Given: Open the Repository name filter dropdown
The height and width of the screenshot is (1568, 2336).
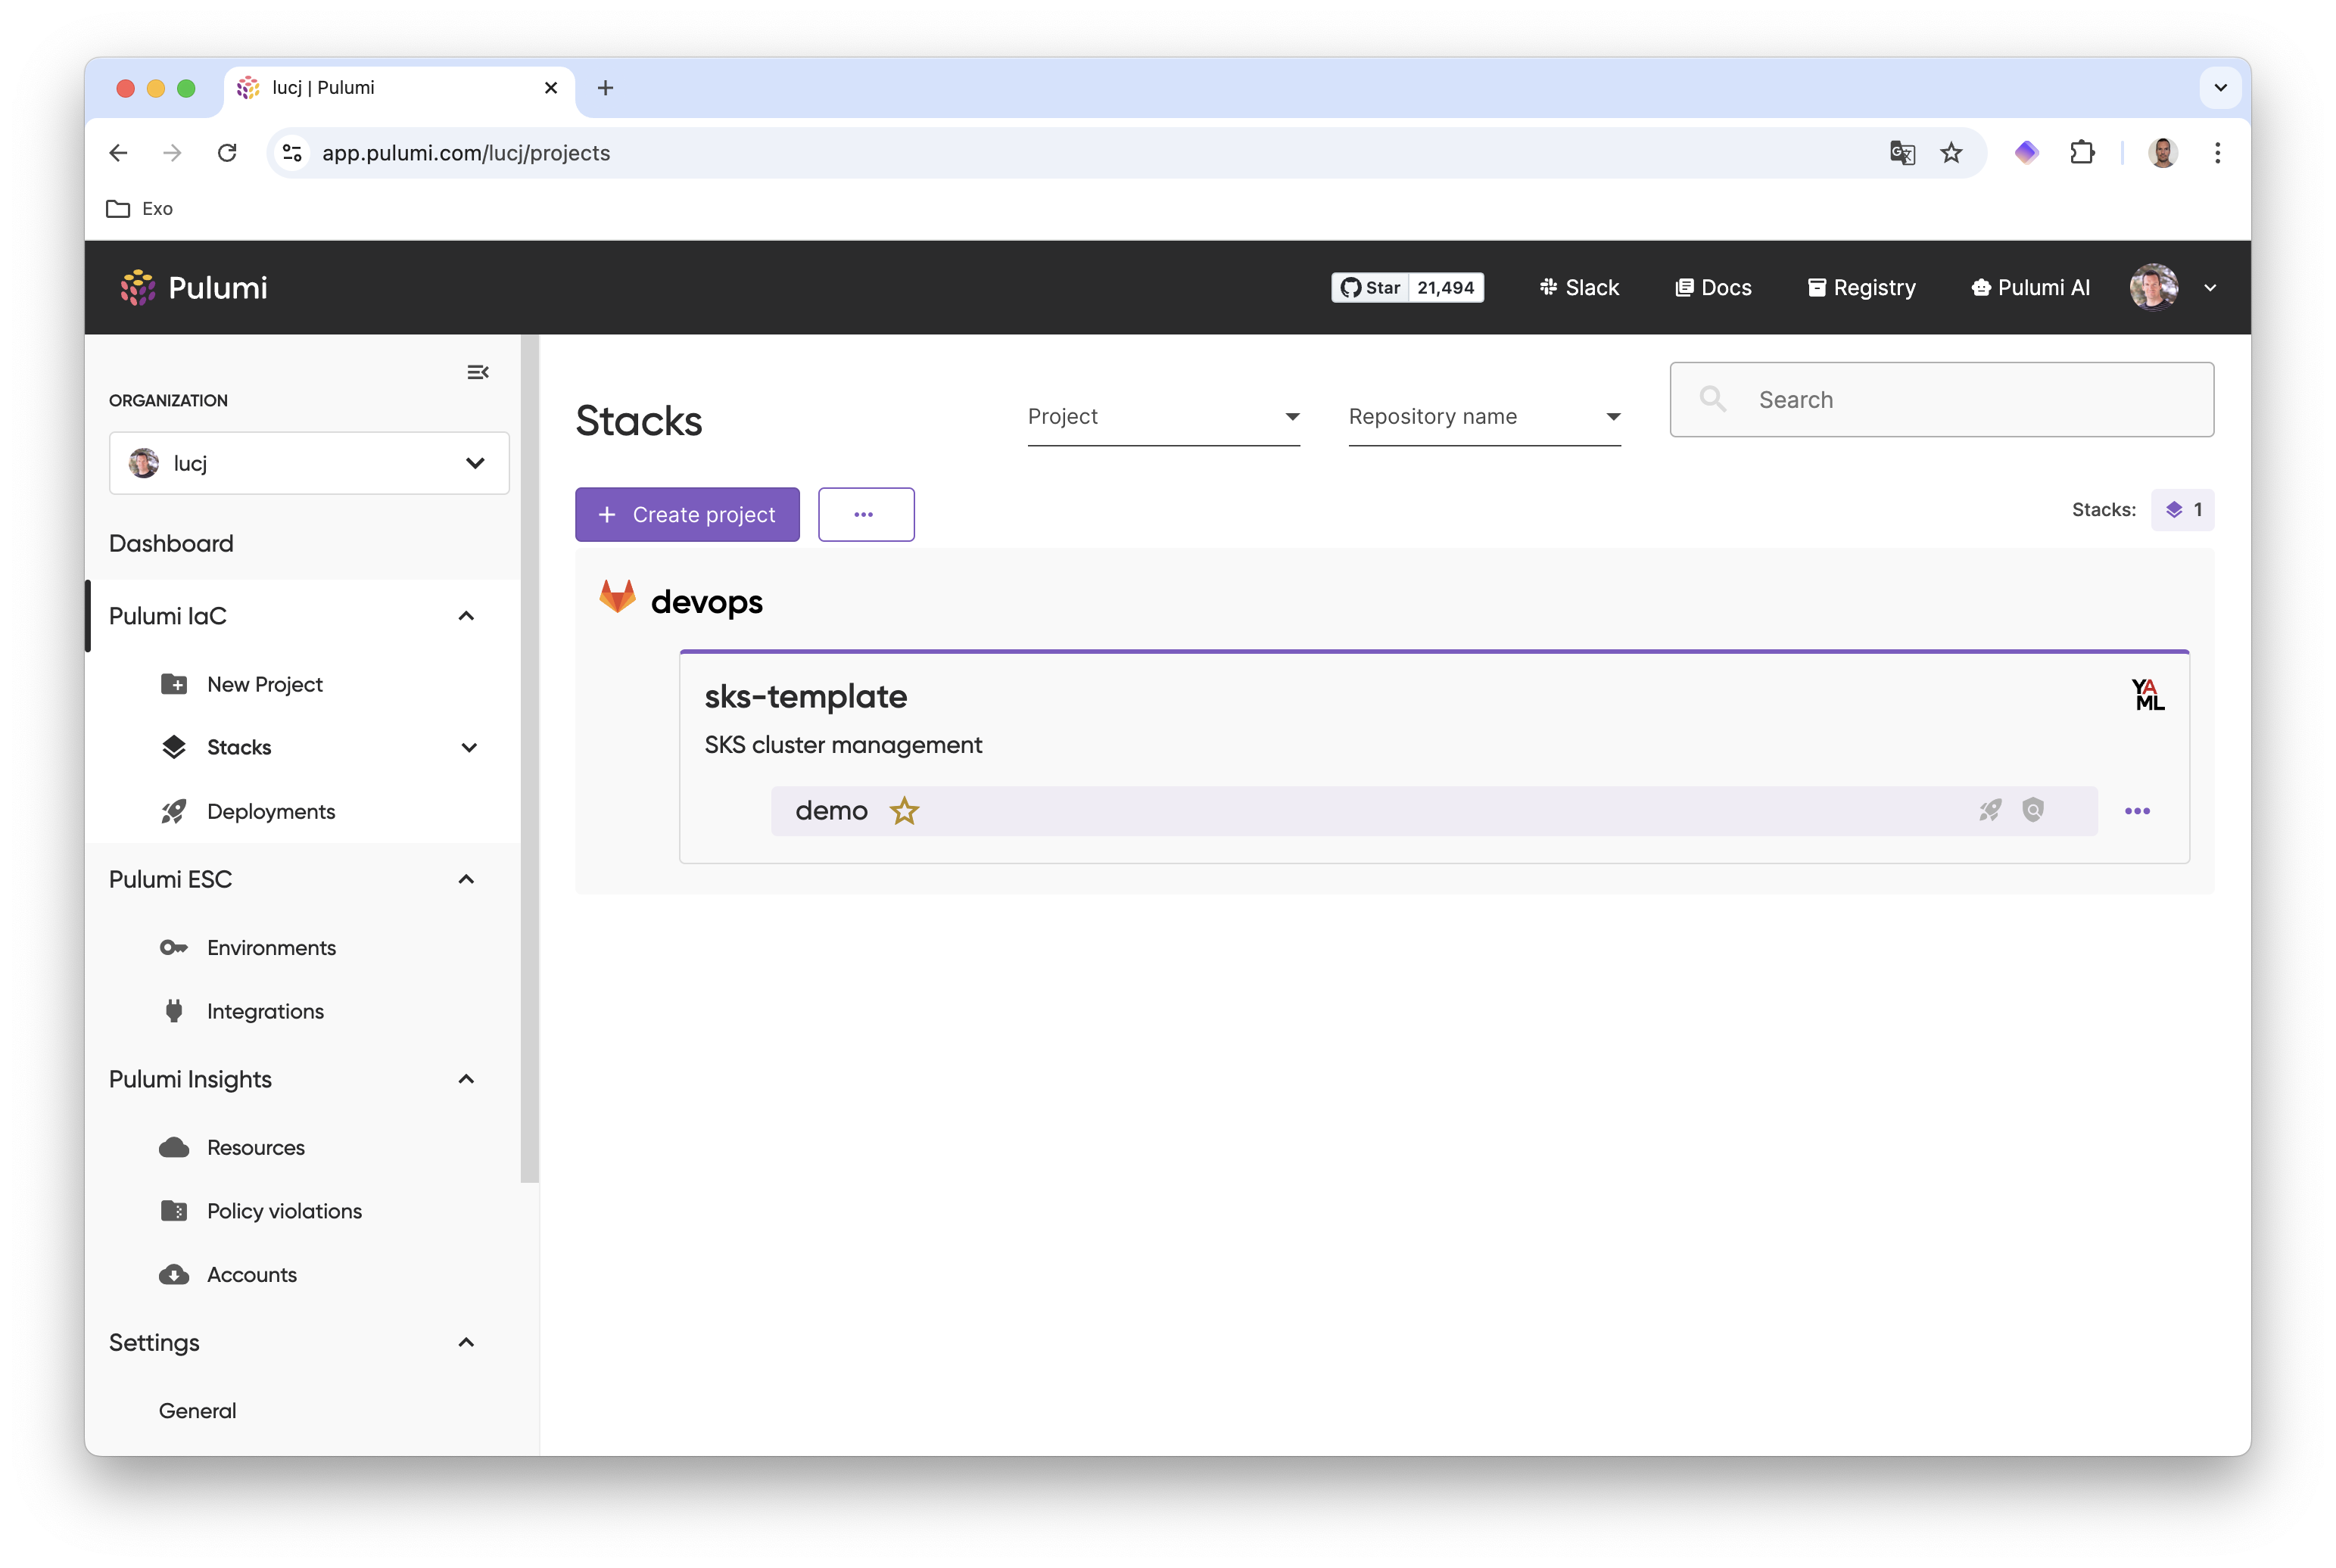Looking at the screenshot, I should coord(1484,417).
